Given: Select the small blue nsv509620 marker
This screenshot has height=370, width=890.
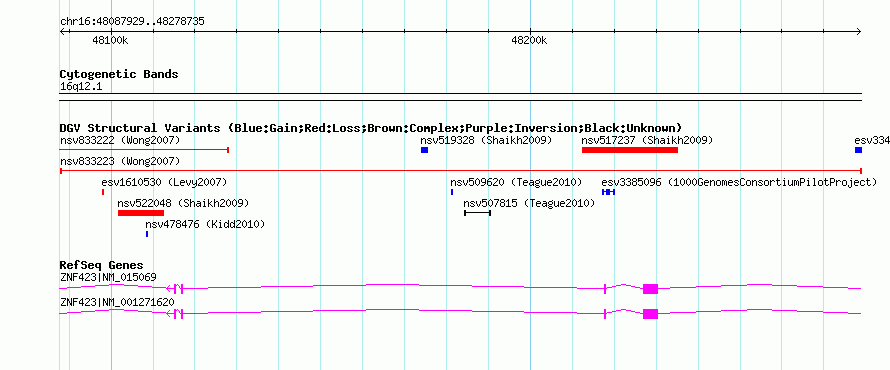Looking at the screenshot, I should coord(452,192).
